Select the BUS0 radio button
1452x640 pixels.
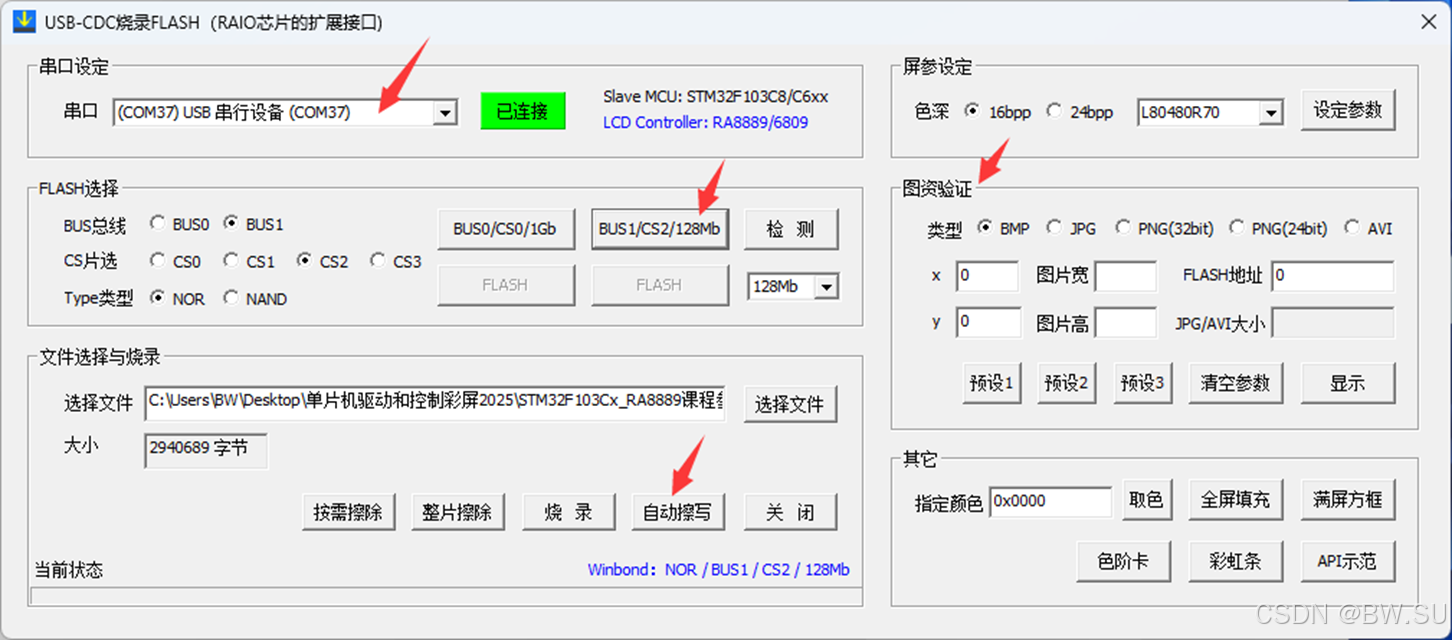tap(158, 224)
